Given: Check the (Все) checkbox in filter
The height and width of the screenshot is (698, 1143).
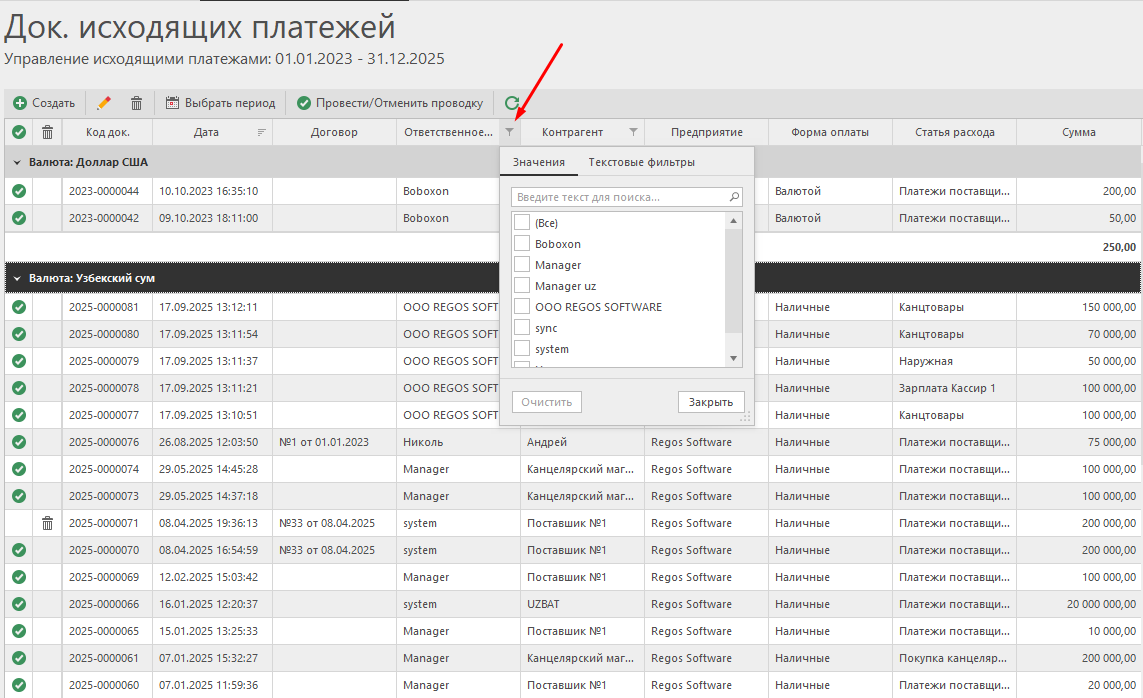Looking at the screenshot, I should pyautogui.click(x=522, y=222).
